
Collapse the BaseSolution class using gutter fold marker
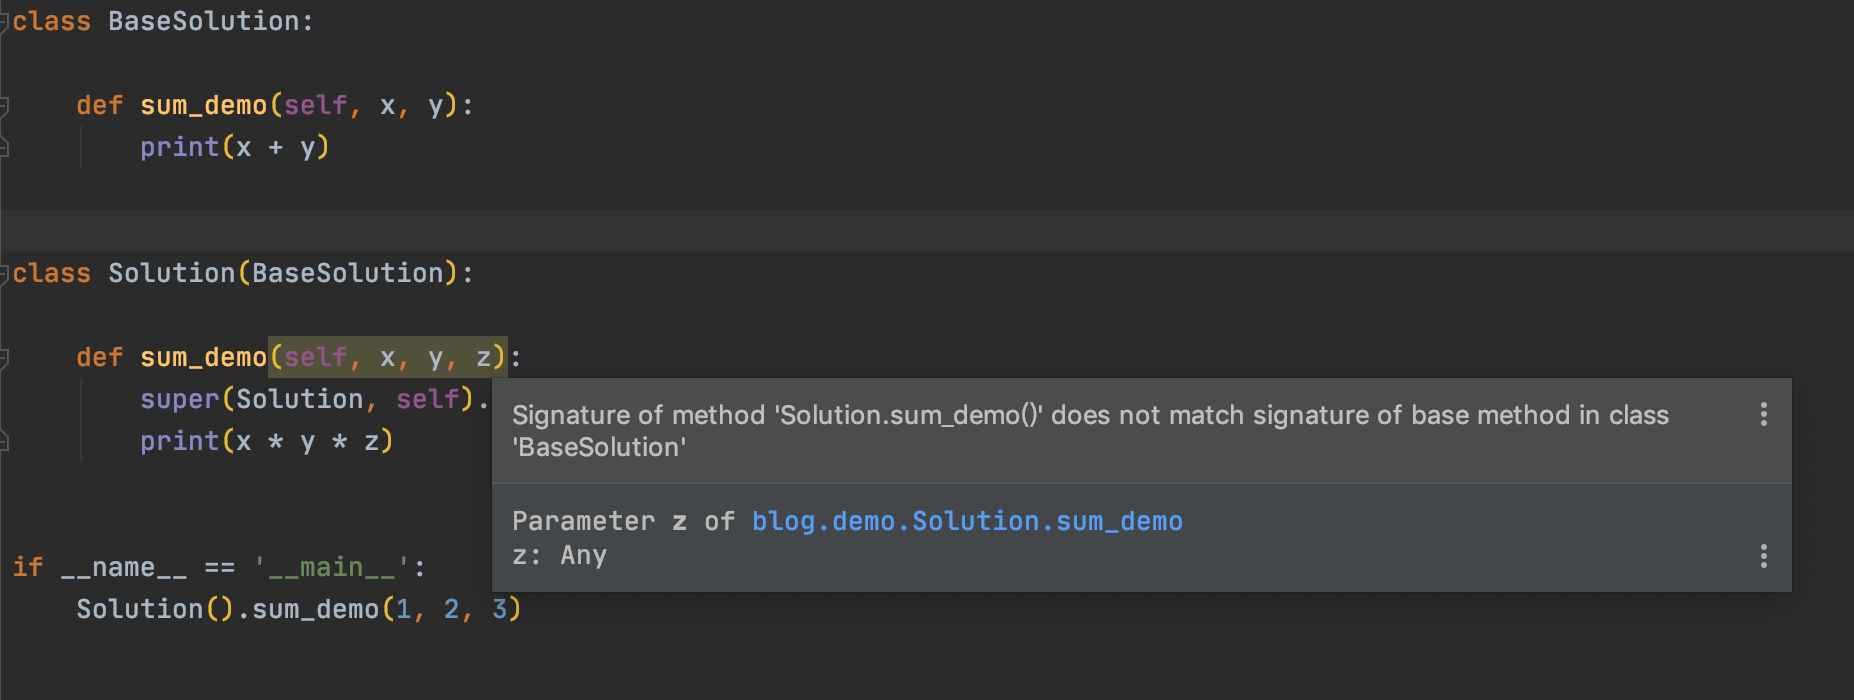click(5, 21)
